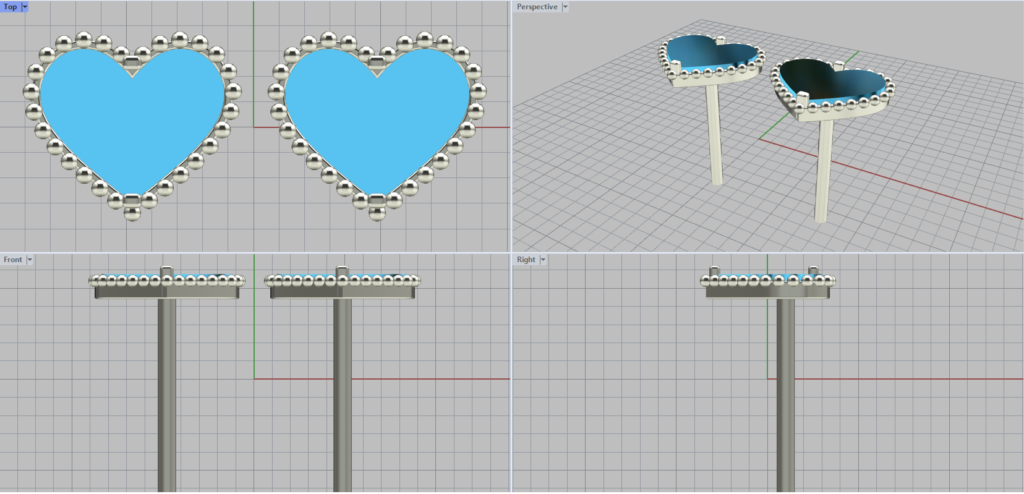Image resolution: width=1024 pixels, height=494 pixels.
Task: Click the Right viewport title label
Action: [526, 260]
